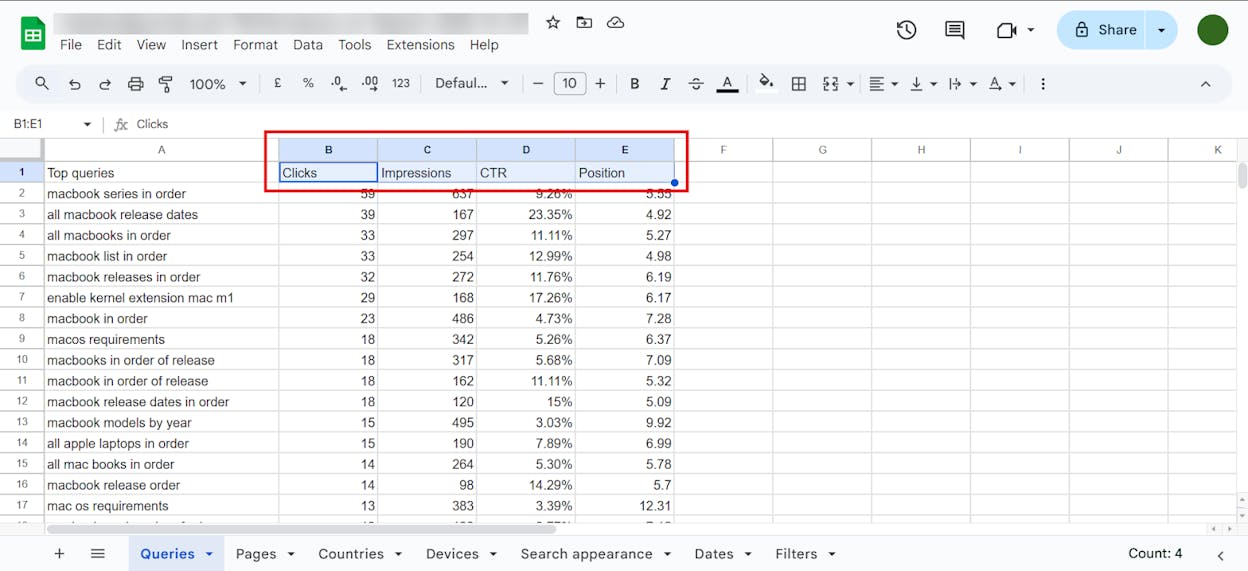This screenshot has height=571, width=1248.
Task: Open the fill color bucket
Action: [x=766, y=84]
